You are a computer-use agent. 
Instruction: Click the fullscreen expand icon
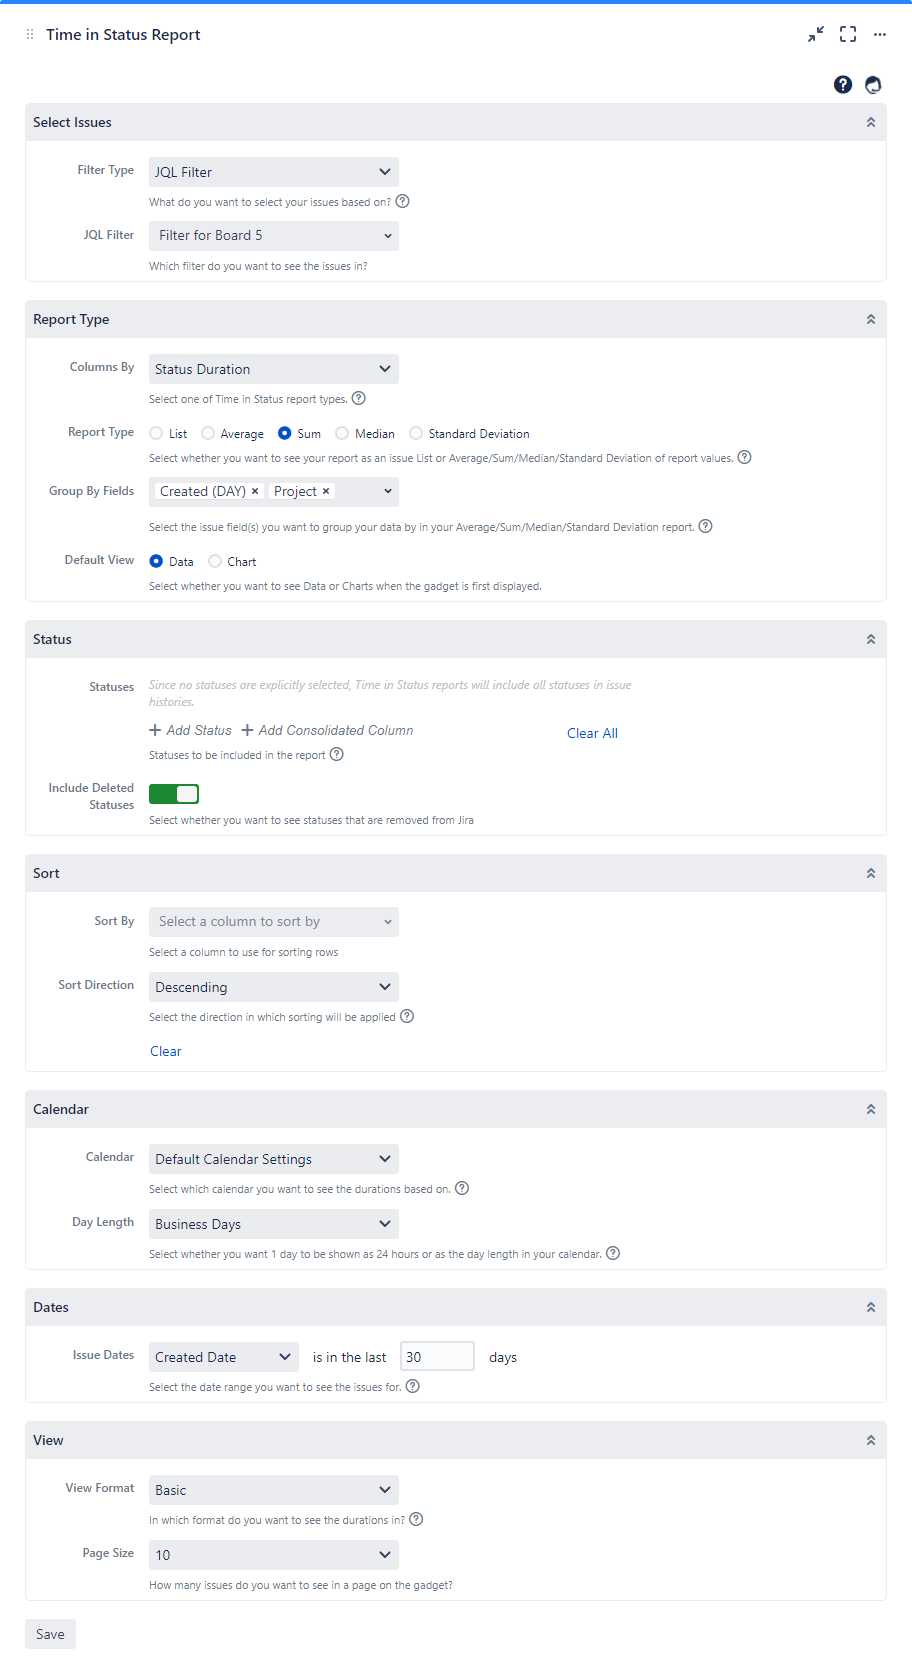847,34
